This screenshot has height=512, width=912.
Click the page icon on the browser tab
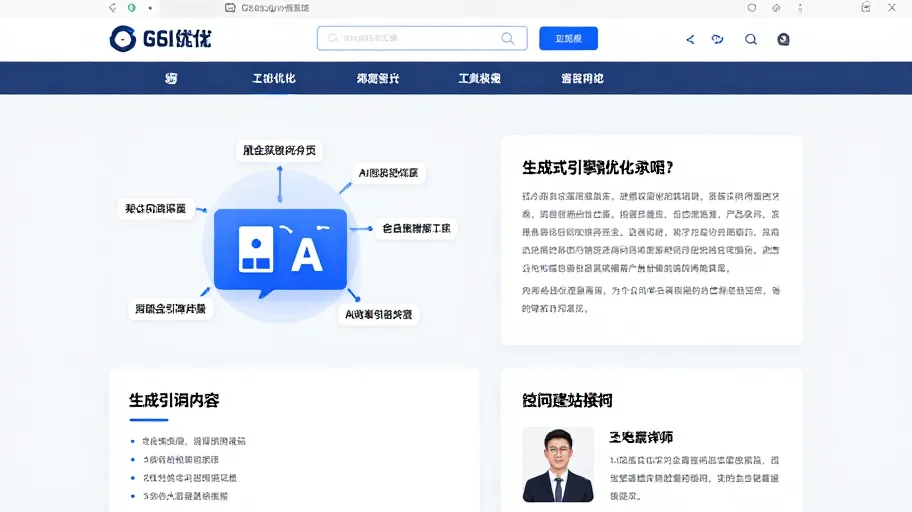click(x=230, y=8)
